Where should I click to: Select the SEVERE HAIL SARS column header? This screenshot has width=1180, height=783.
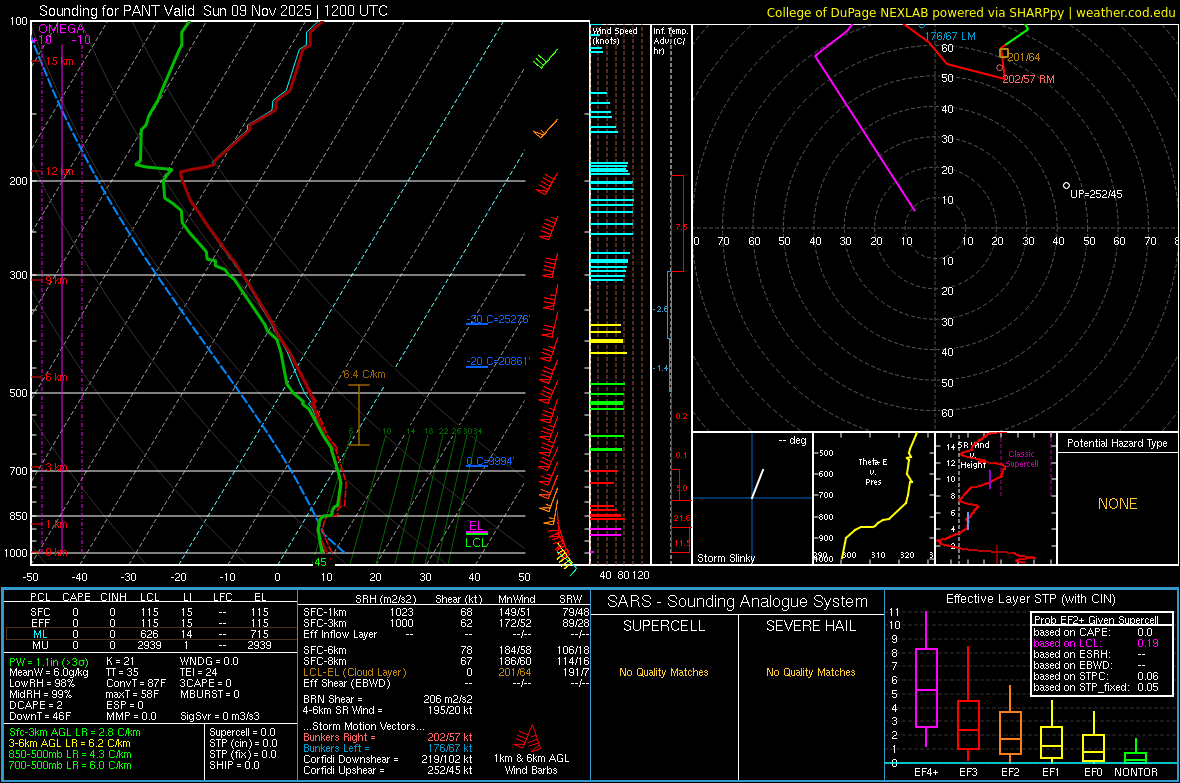(x=810, y=626)
